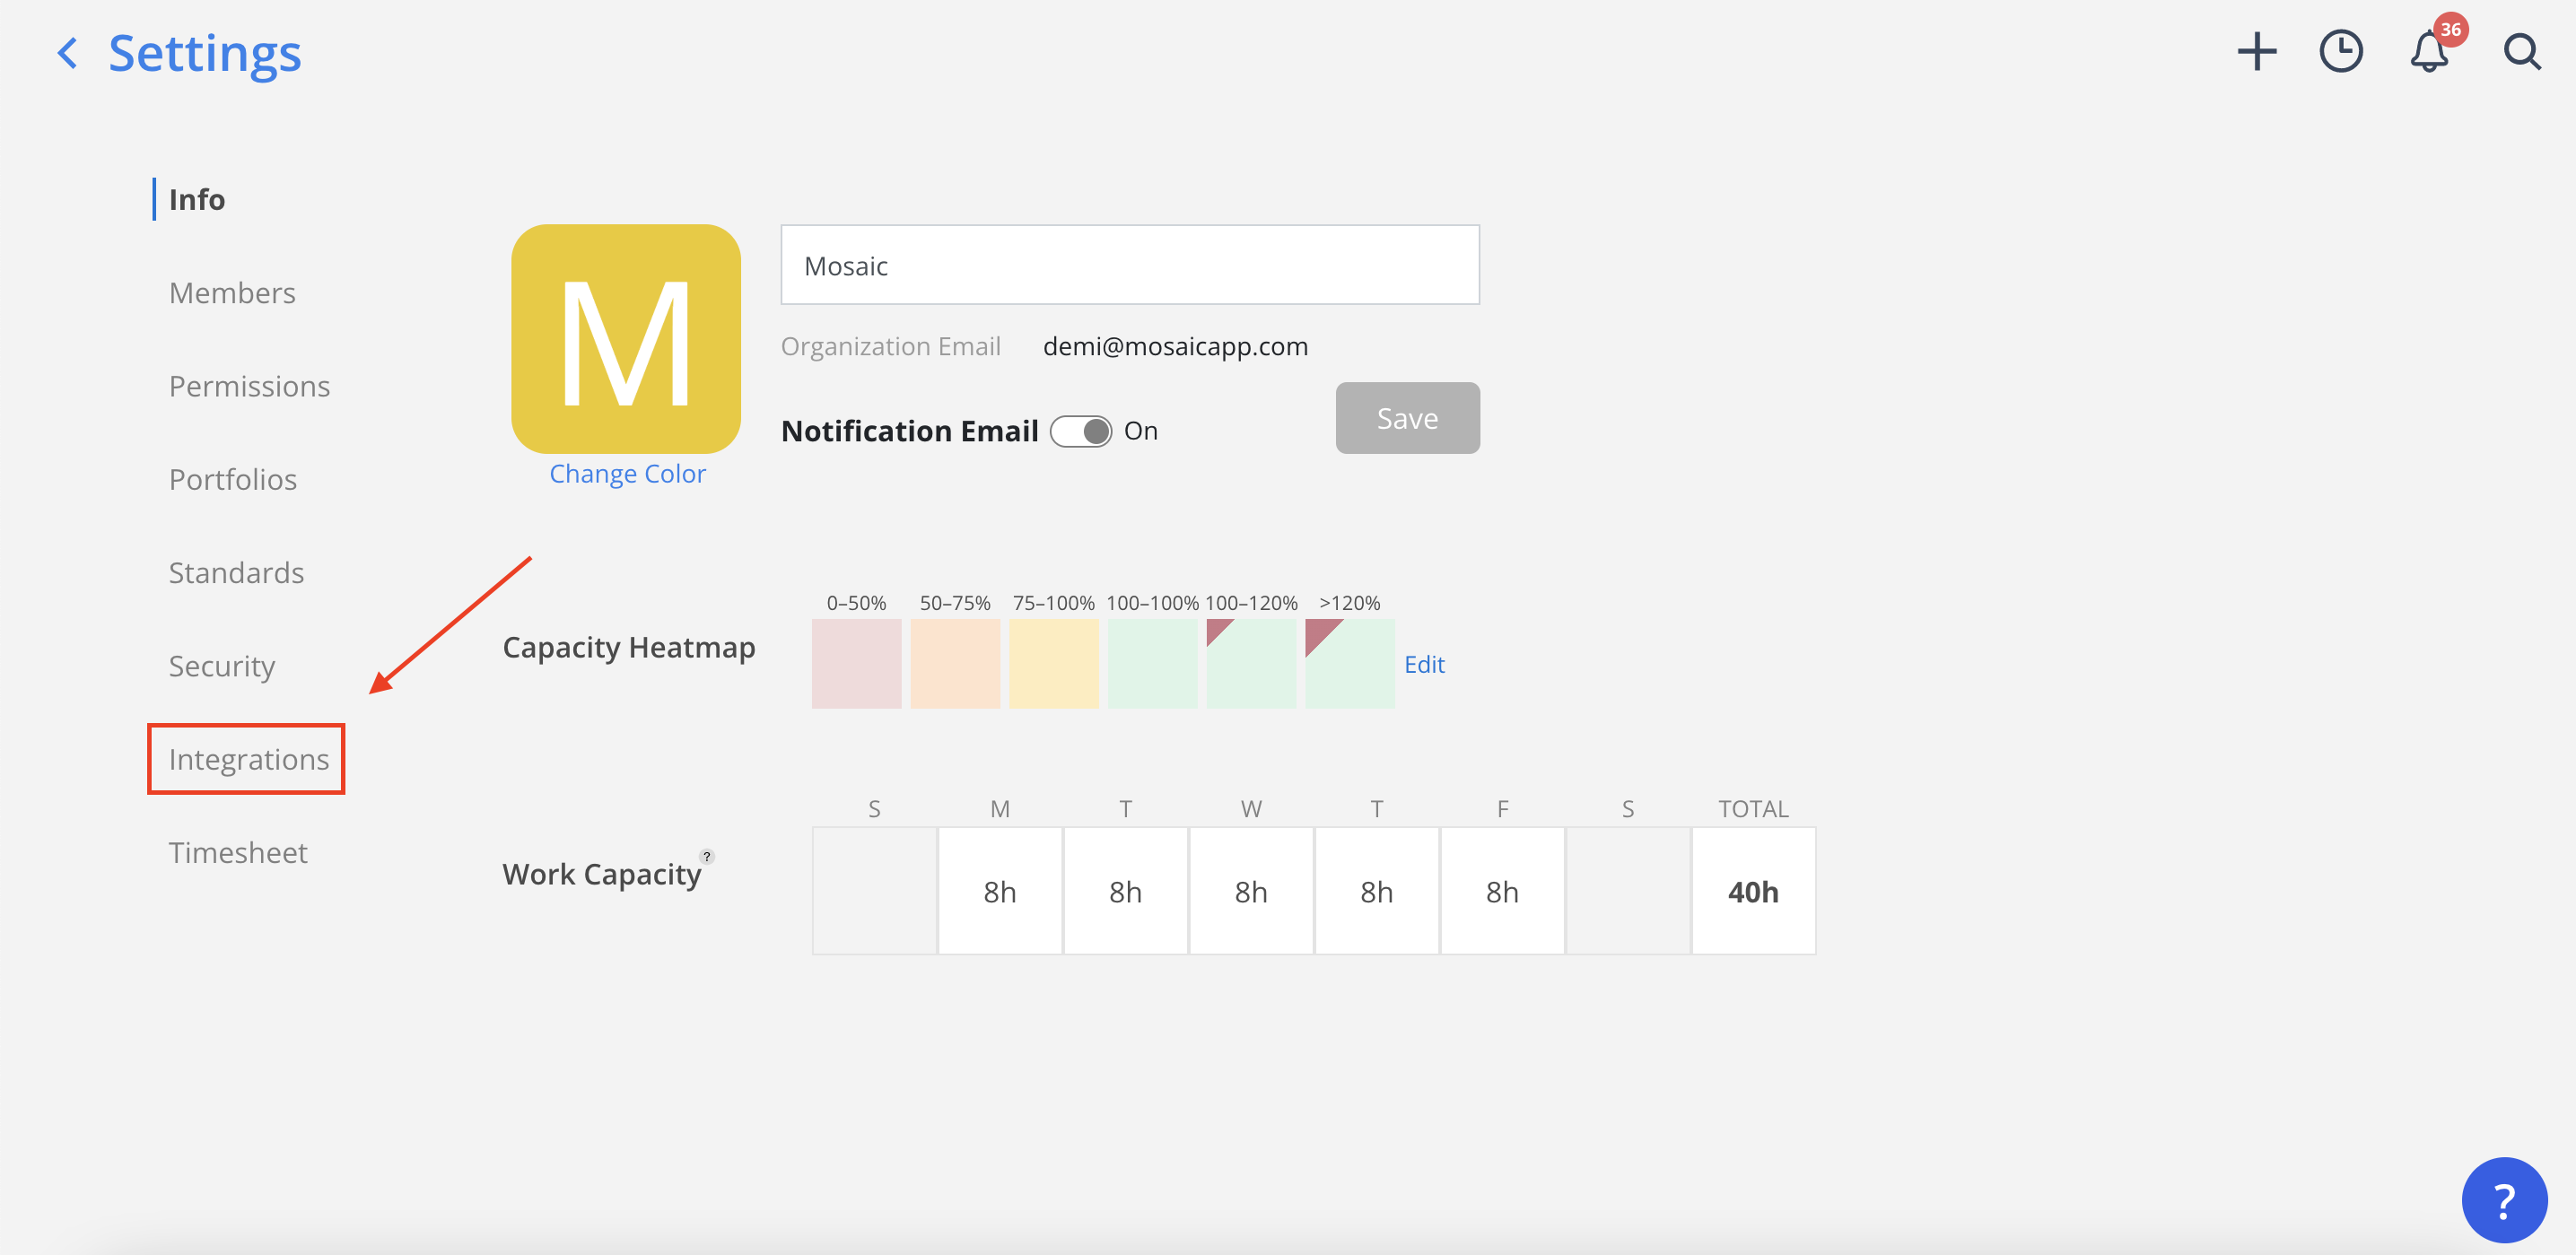Viewport: 2576px width, 1255px height.
Task: Click the Change Color link
Action: 627,474
